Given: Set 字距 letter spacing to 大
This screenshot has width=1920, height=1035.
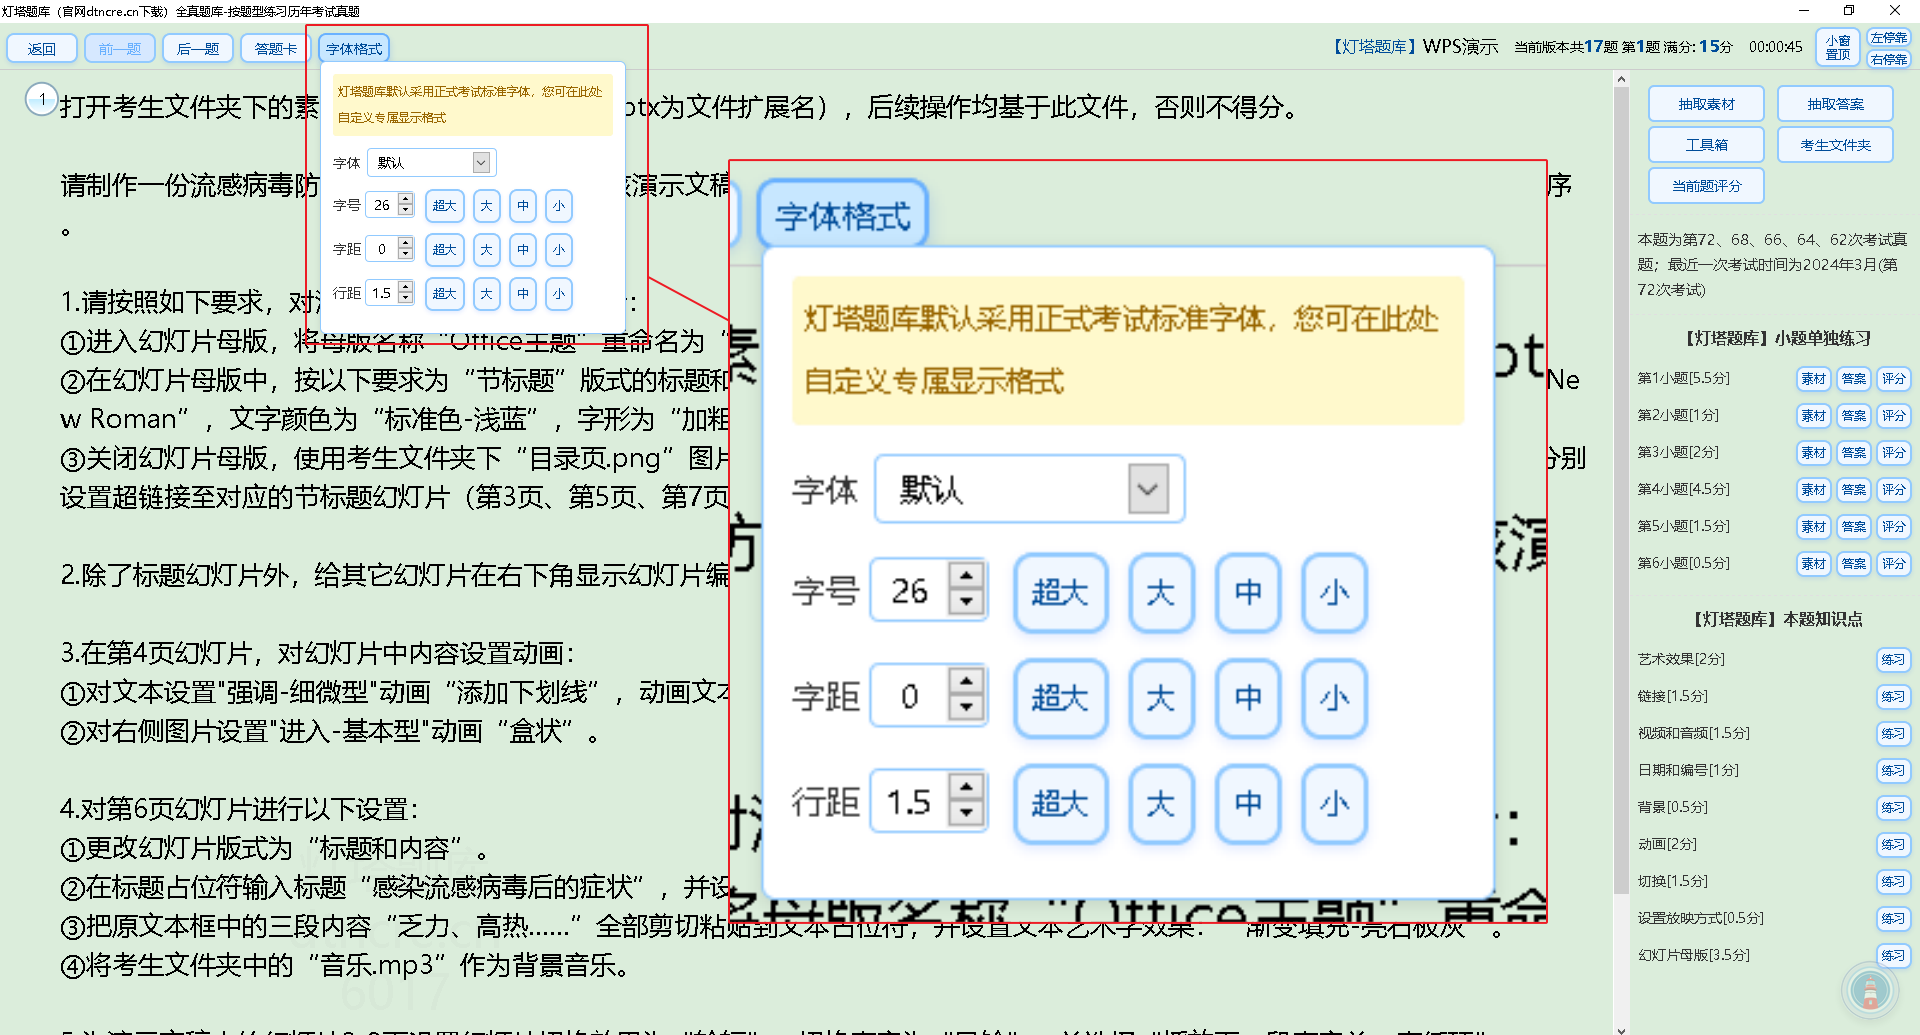Looking at the screenshot, I should pyautogui.click(x=486, y=250).
